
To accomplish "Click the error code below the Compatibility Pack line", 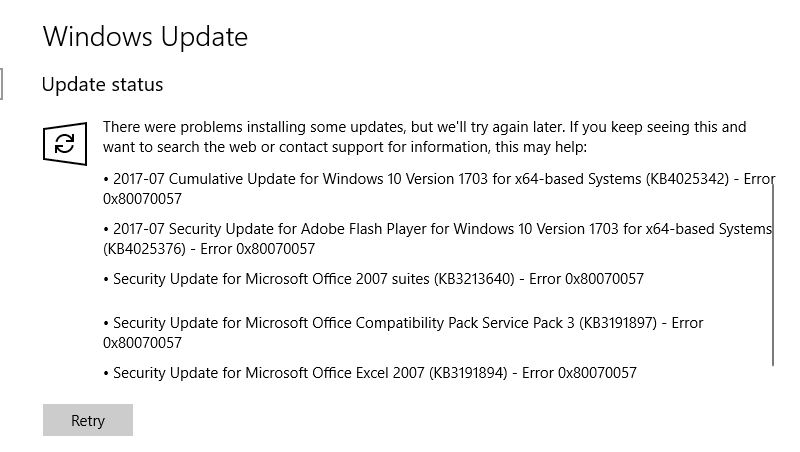I will click(142, 342).
